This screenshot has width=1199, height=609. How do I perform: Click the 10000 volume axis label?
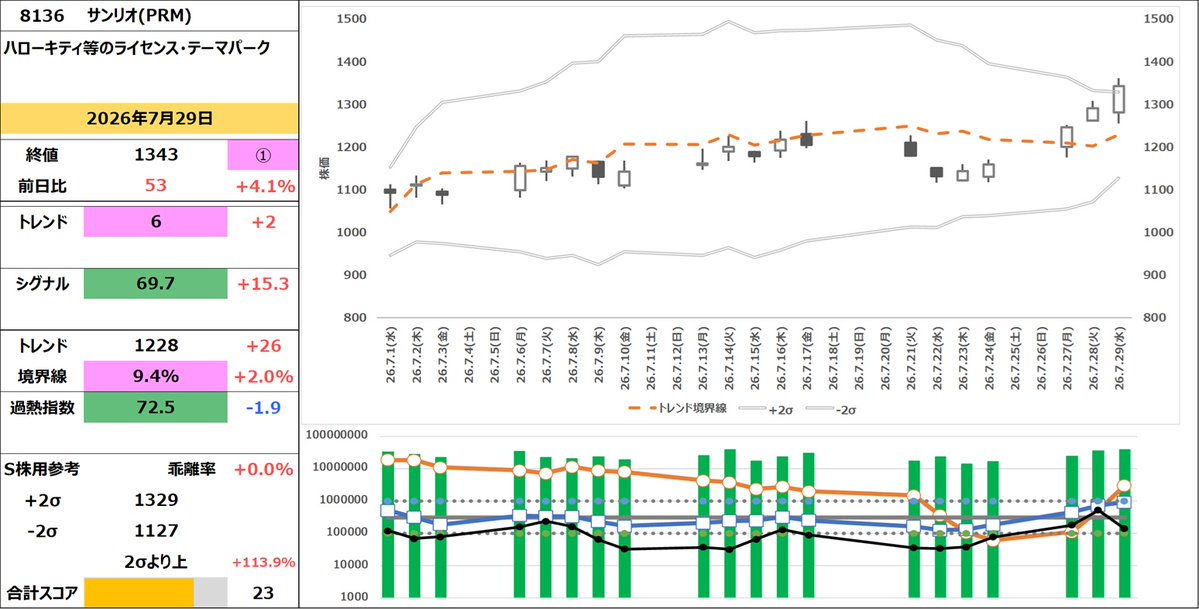coord(349,565)
